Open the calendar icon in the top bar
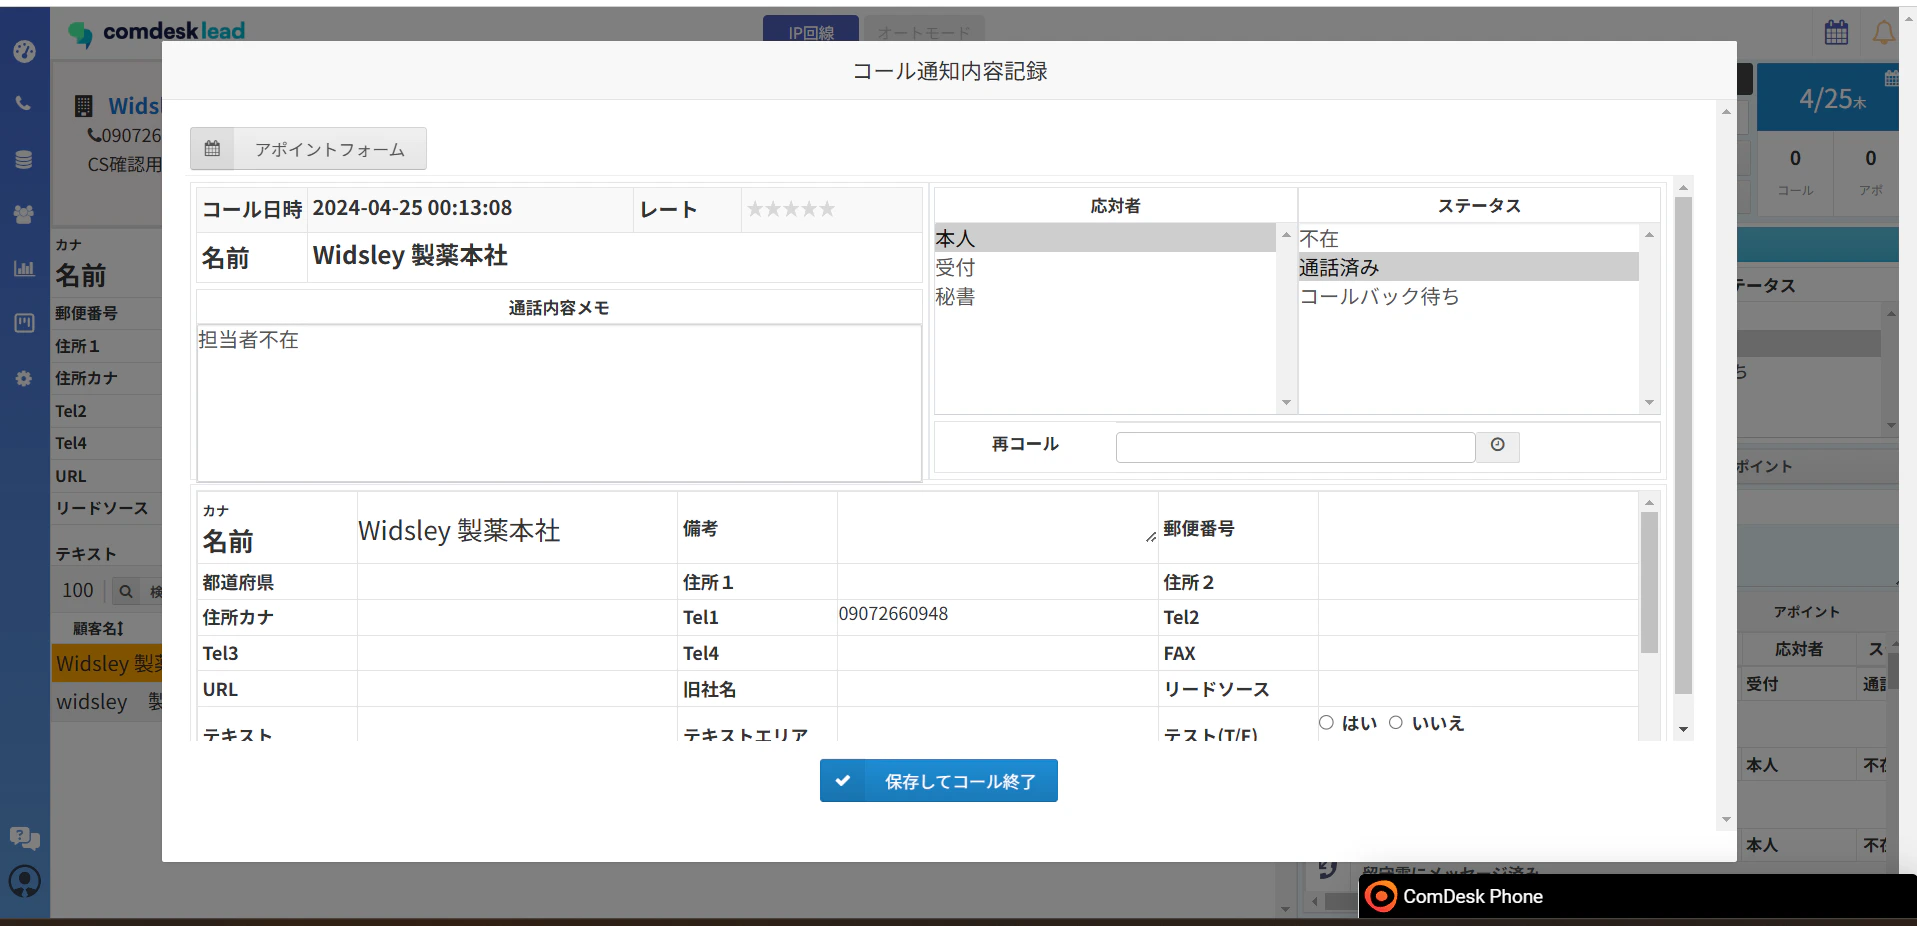This screenshot has height=926, width=1917. coord(1836,32)
